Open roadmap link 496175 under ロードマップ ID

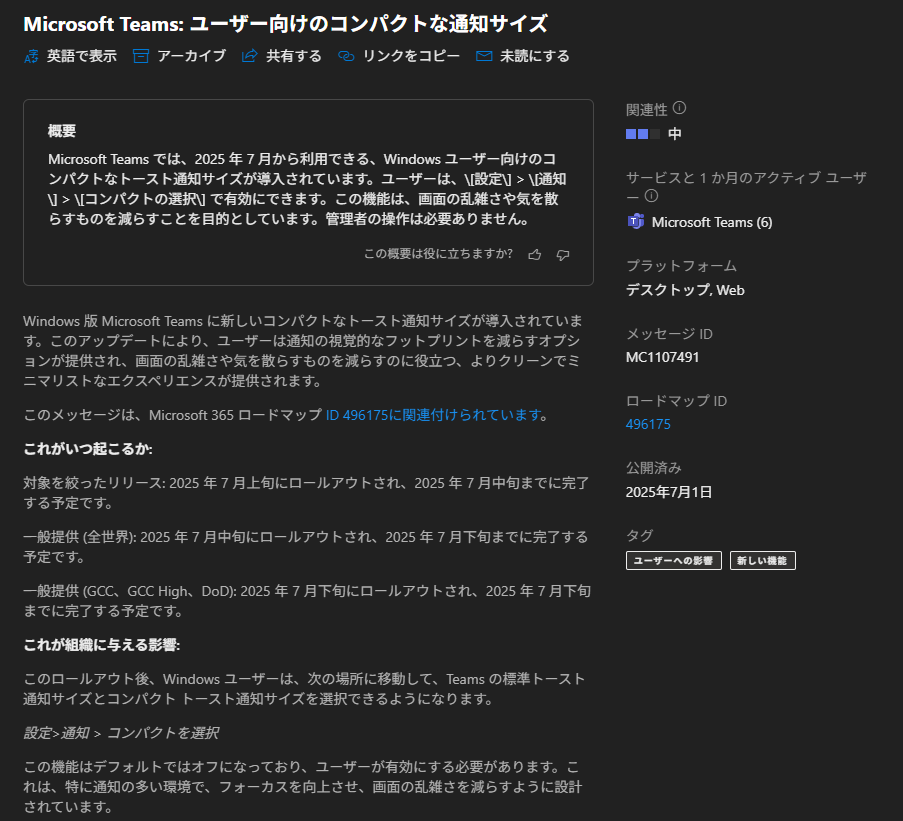648,424
